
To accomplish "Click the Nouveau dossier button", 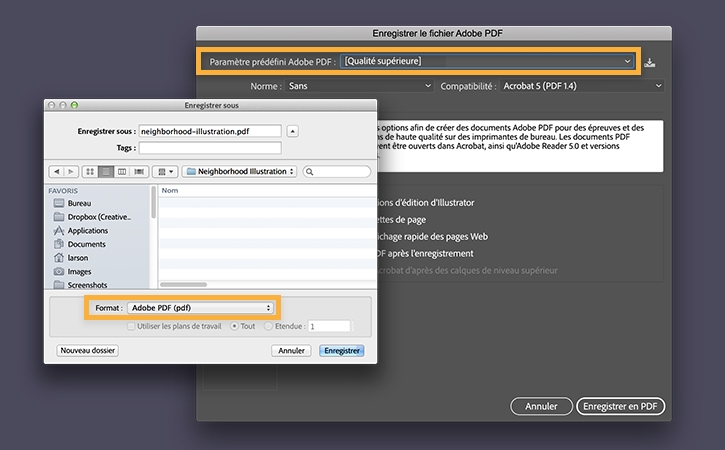I will coord(87,351).
